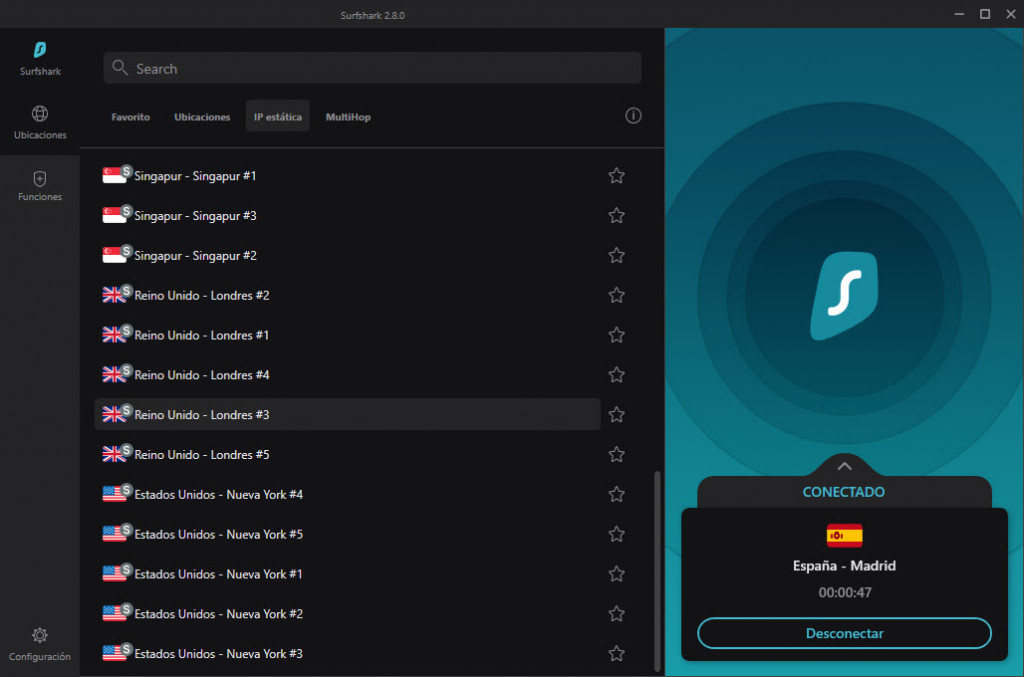Favorite Singapur - Singapur #2 star
Image resolution: width=1024 pixels, height=677 pixels.
click(616, 255)
